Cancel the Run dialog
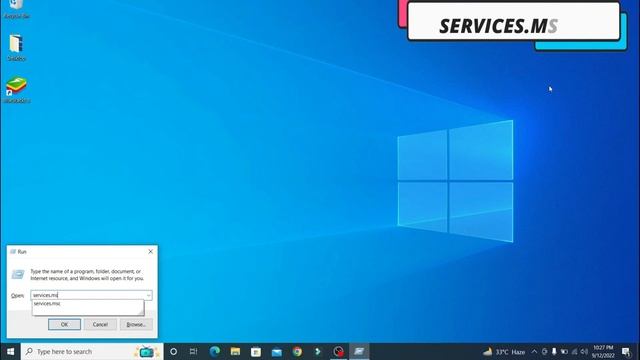 (100, 324)
